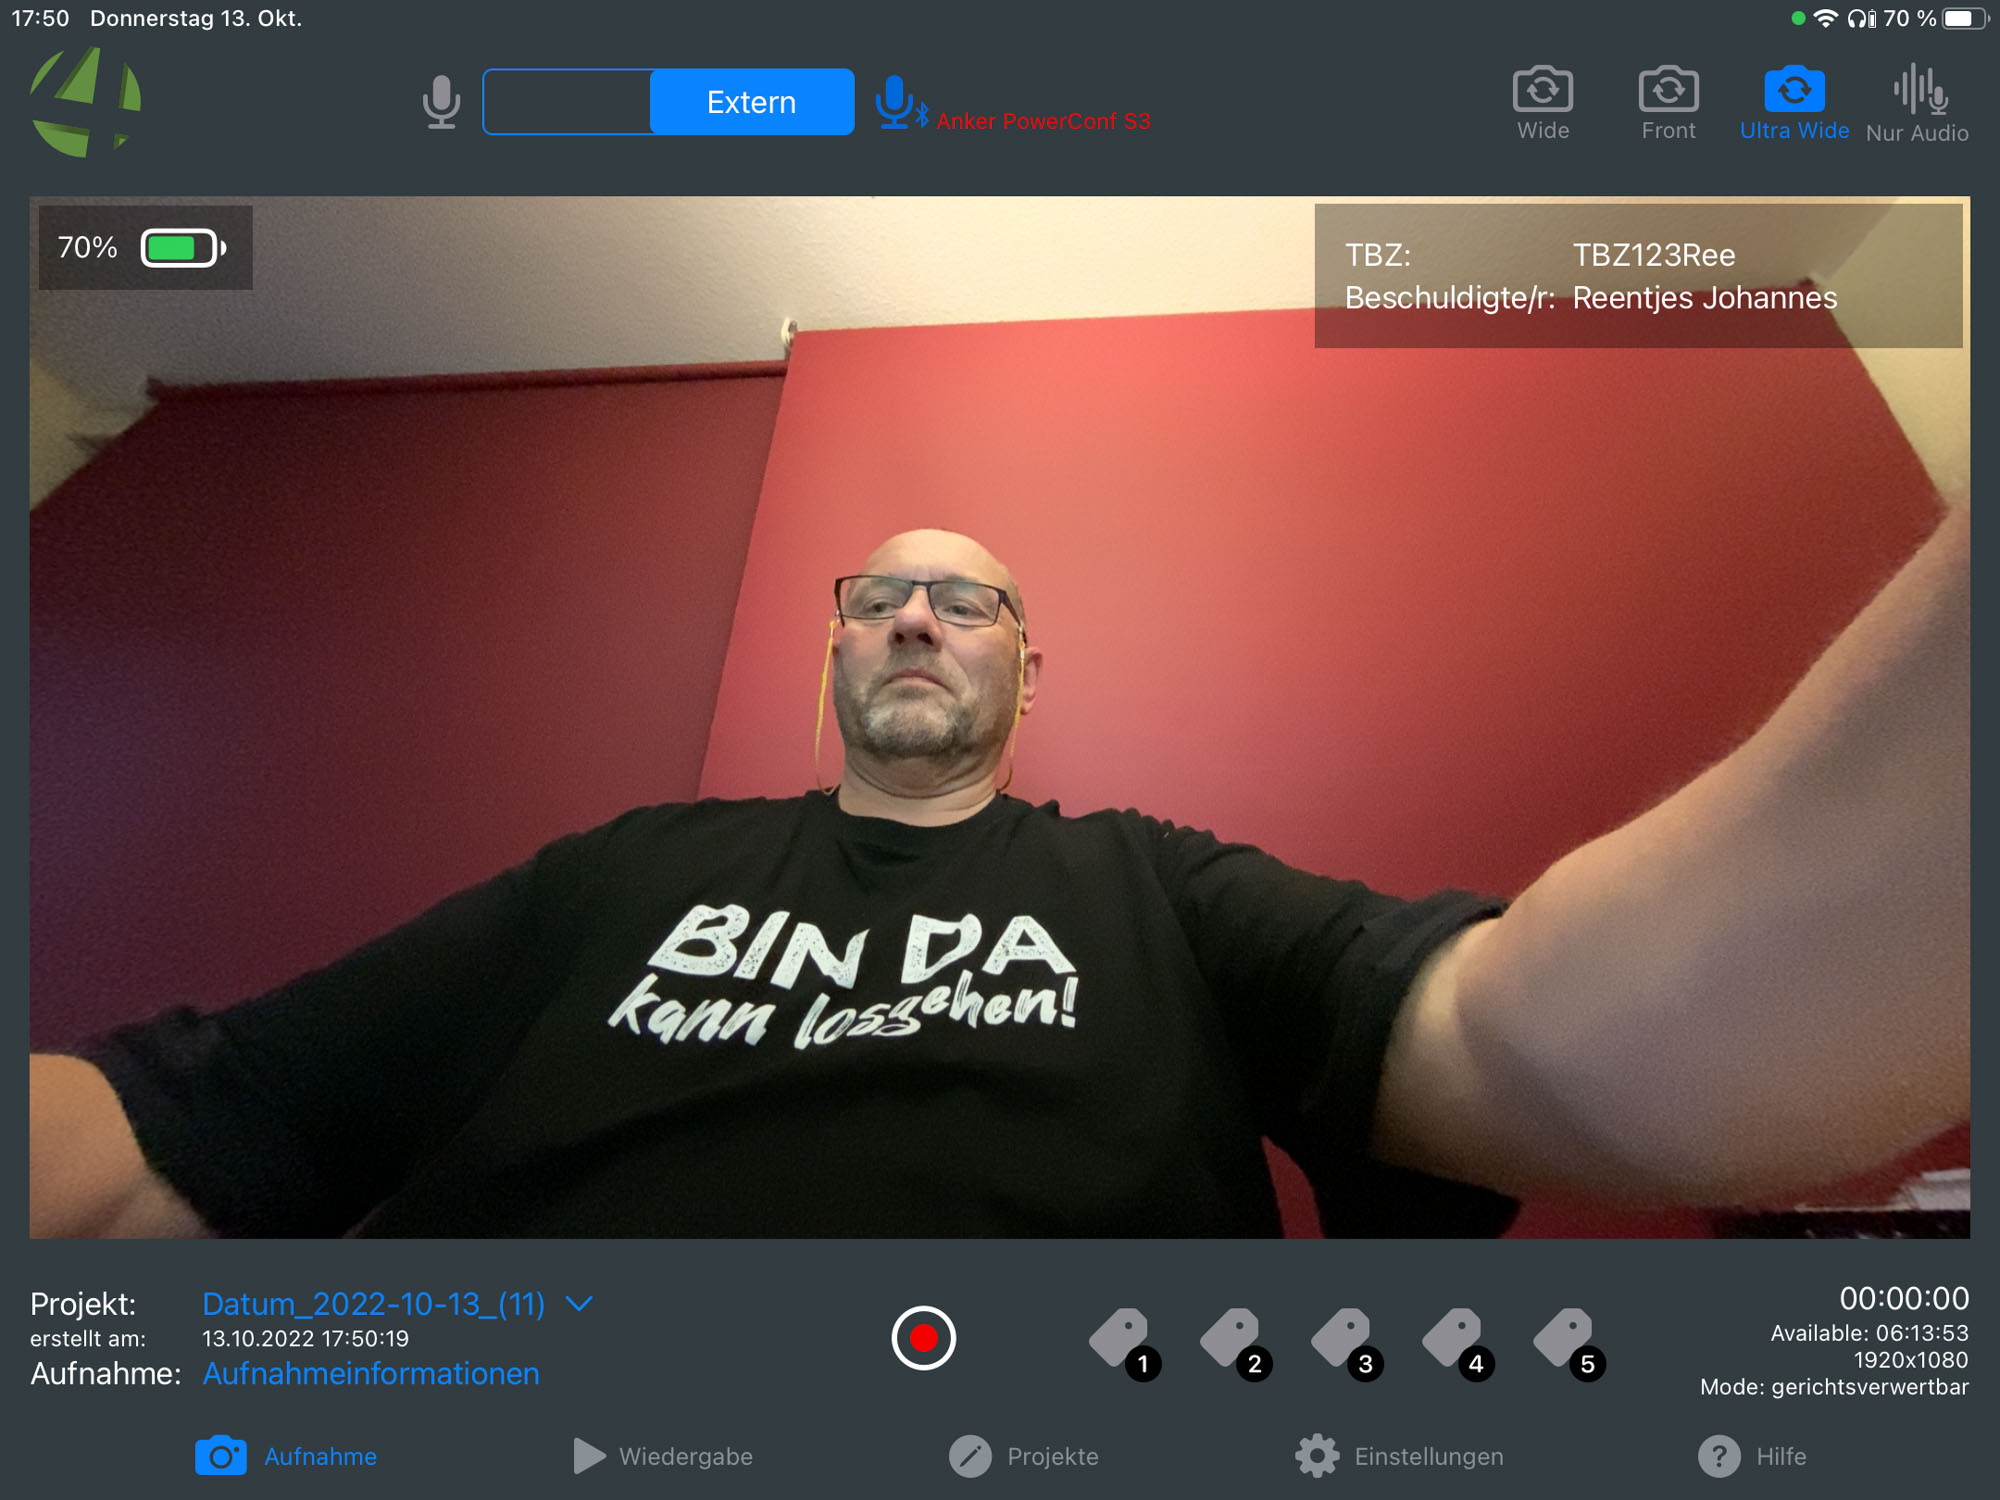Select the Ultra Wide camera
Screen dimensions: 2000x1500
pos(1794,103)
